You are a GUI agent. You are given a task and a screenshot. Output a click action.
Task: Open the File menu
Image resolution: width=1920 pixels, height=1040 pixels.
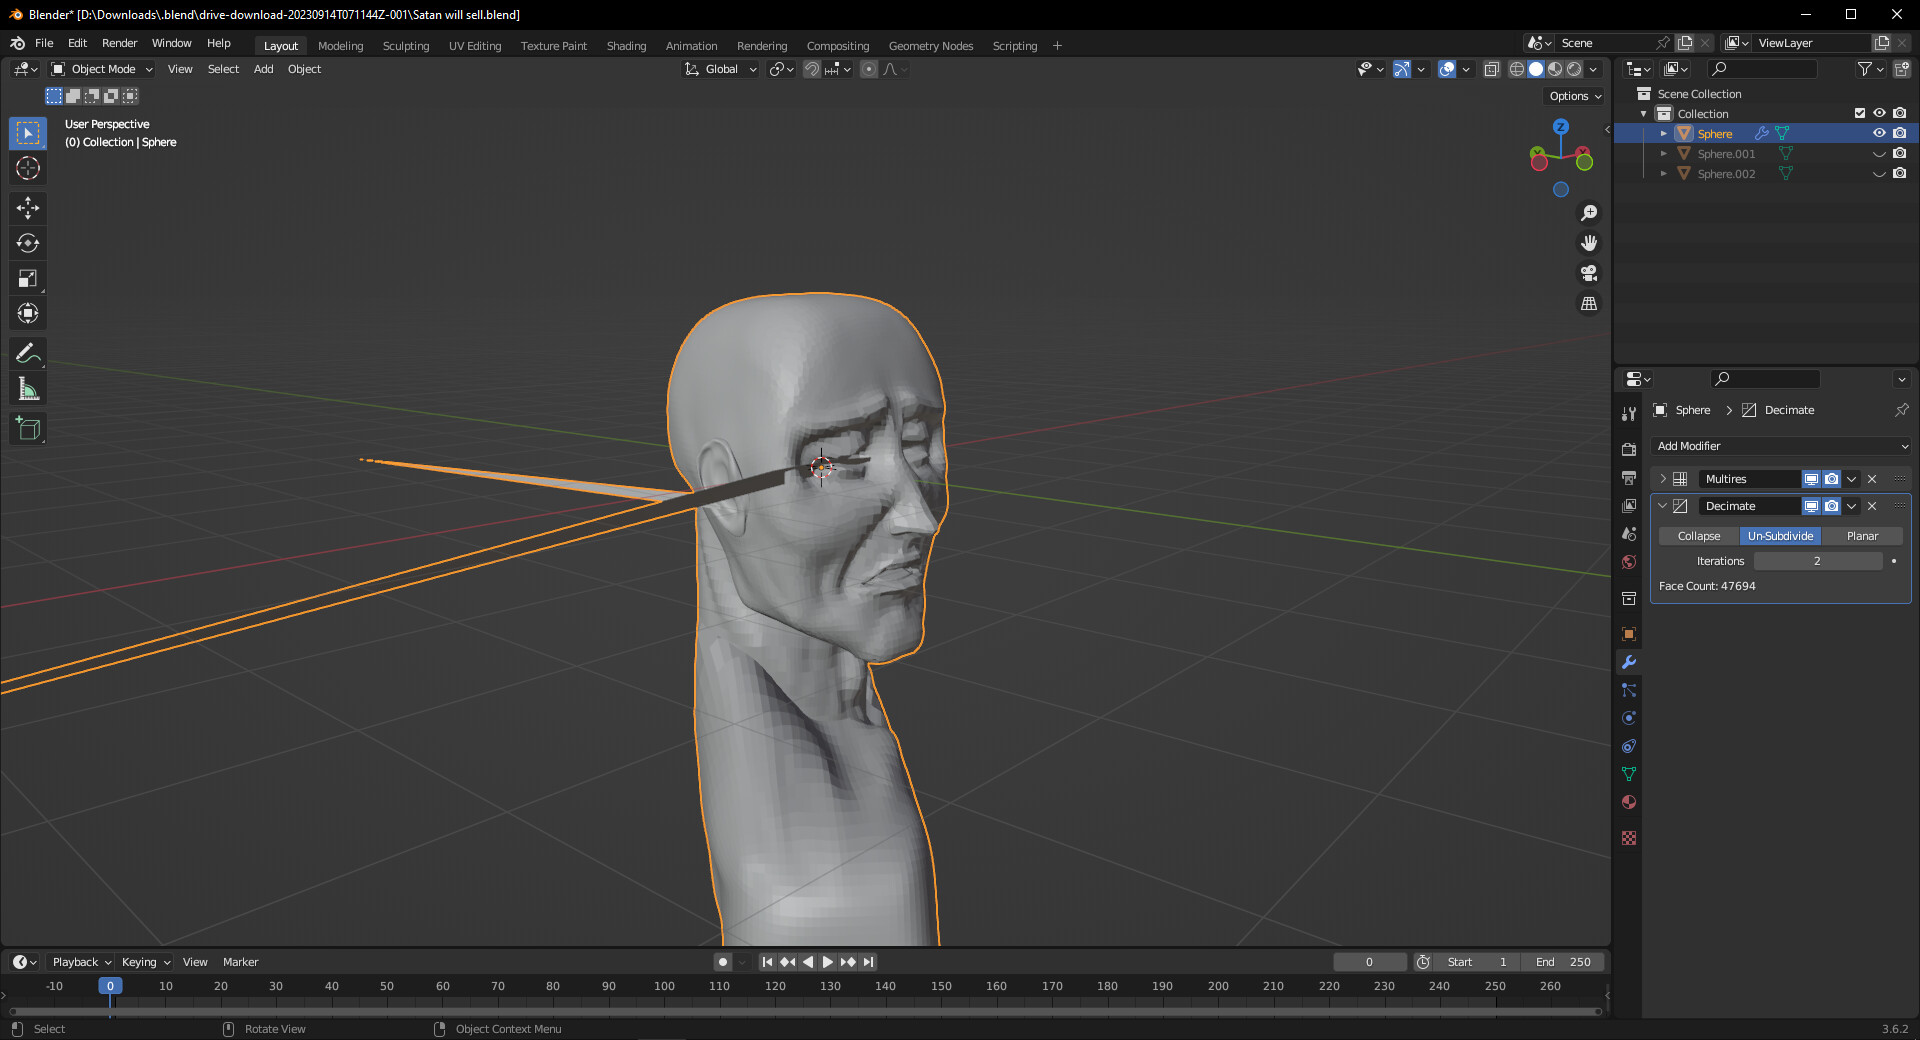(44, 43)
